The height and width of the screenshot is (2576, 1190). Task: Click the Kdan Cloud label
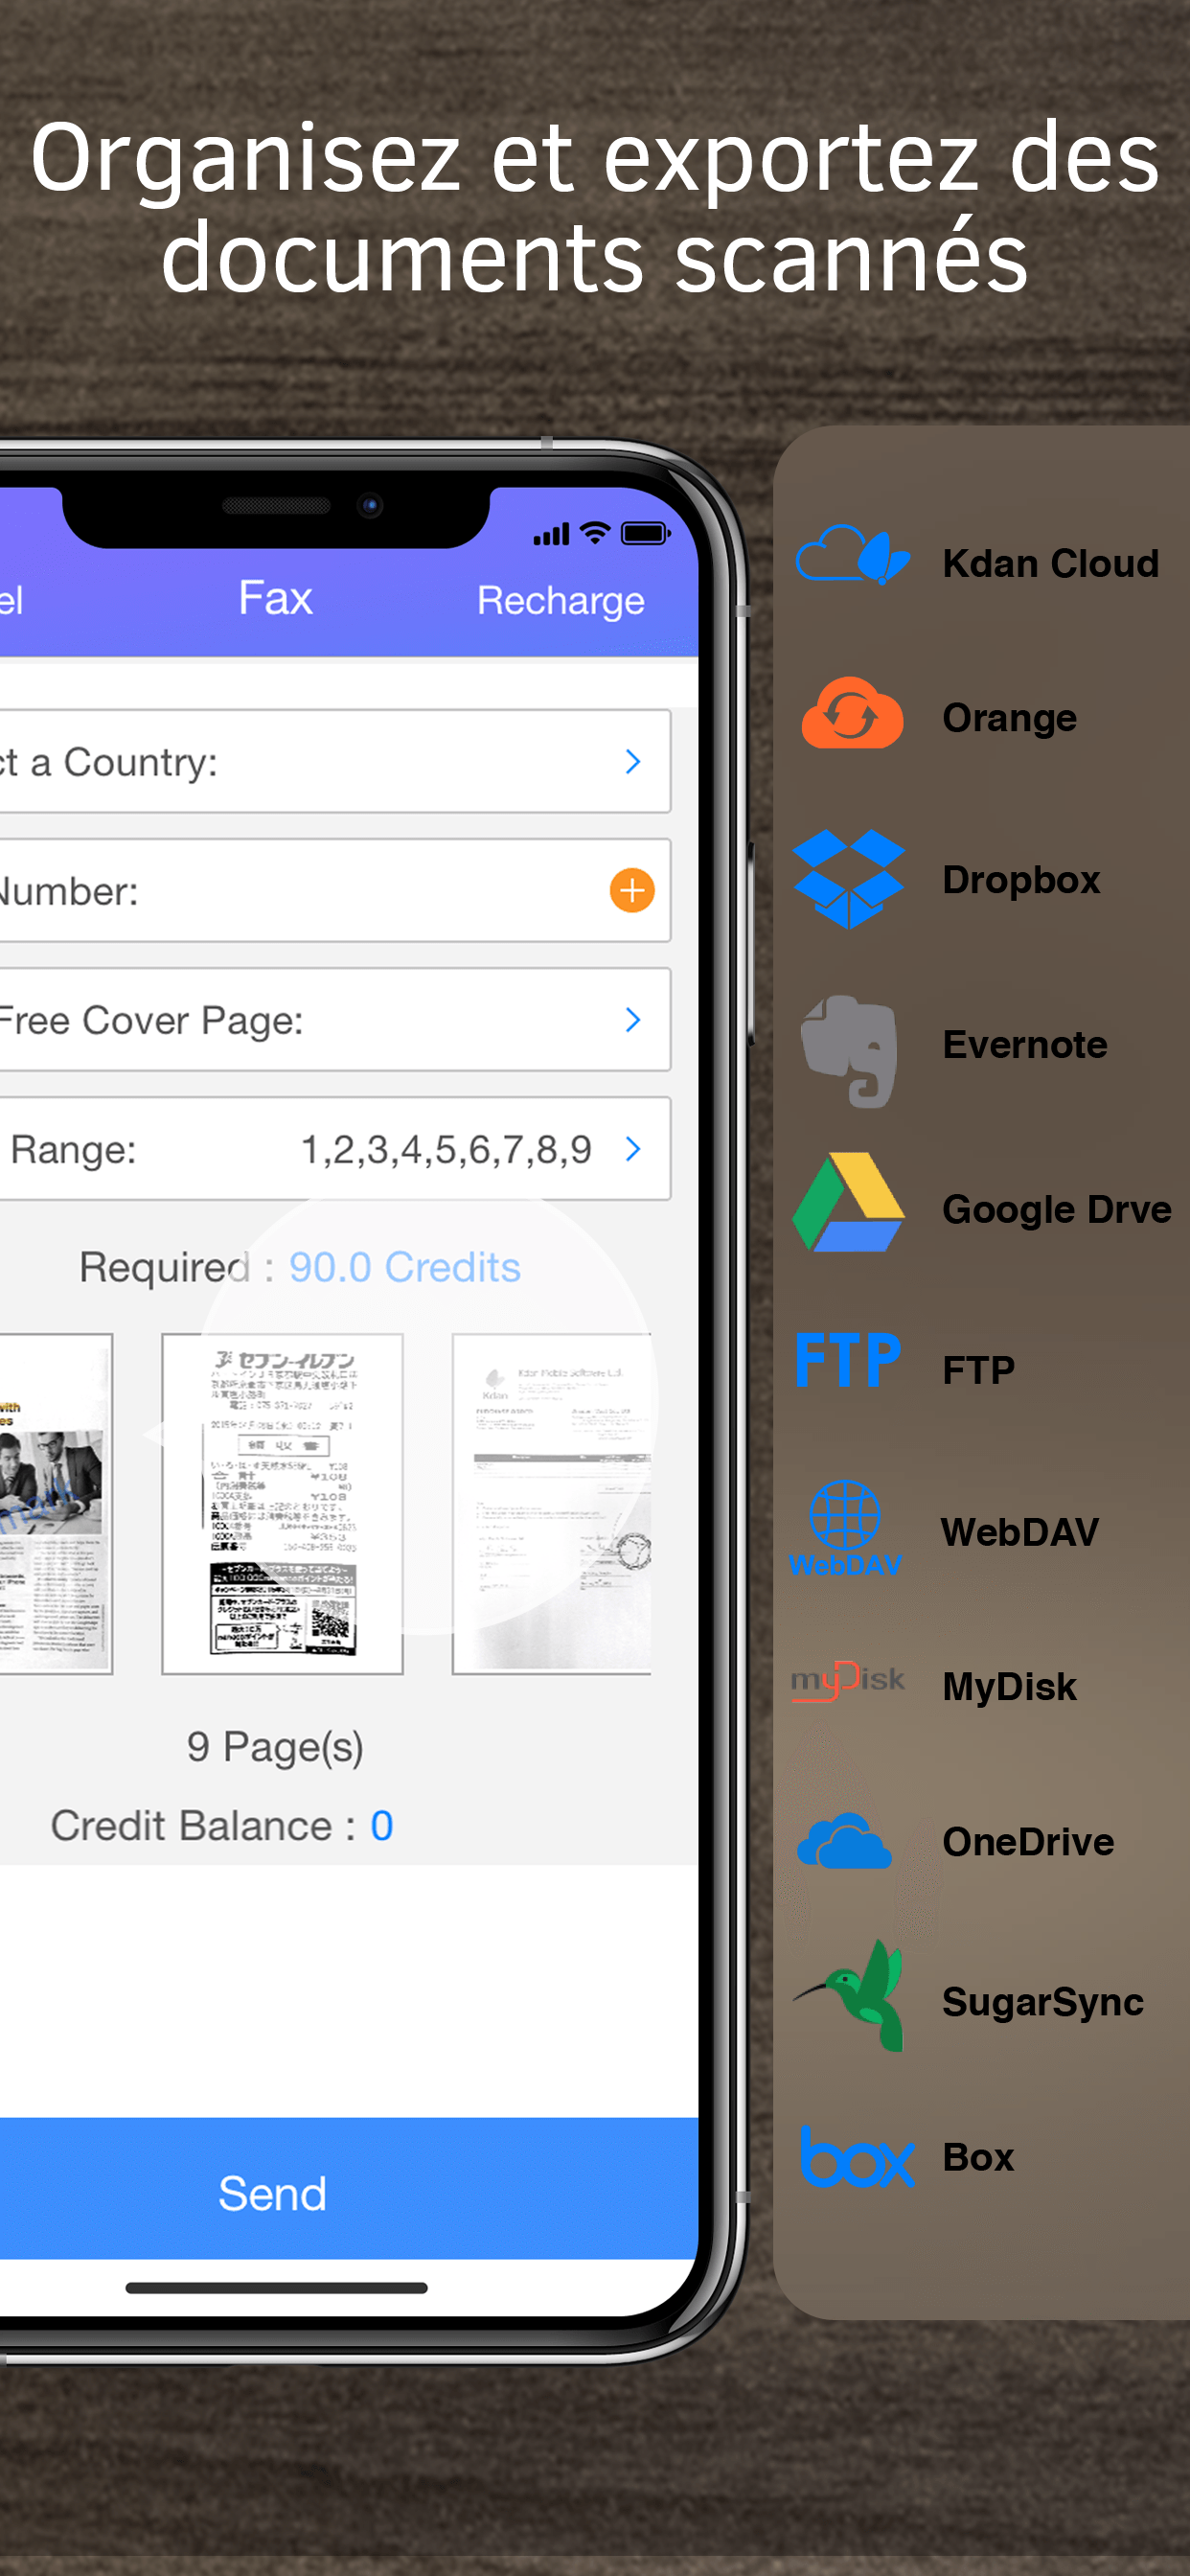coord(1051,564)
